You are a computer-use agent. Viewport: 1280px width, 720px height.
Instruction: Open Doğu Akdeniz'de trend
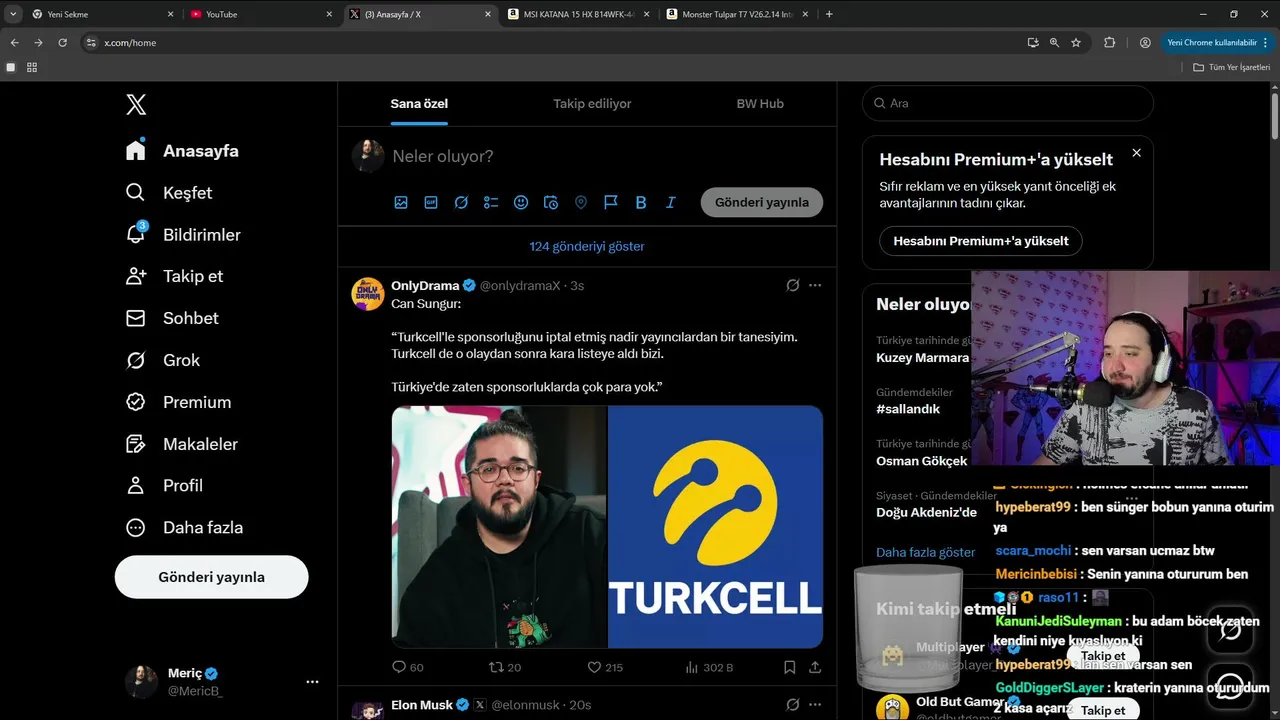tap(926, 512)
